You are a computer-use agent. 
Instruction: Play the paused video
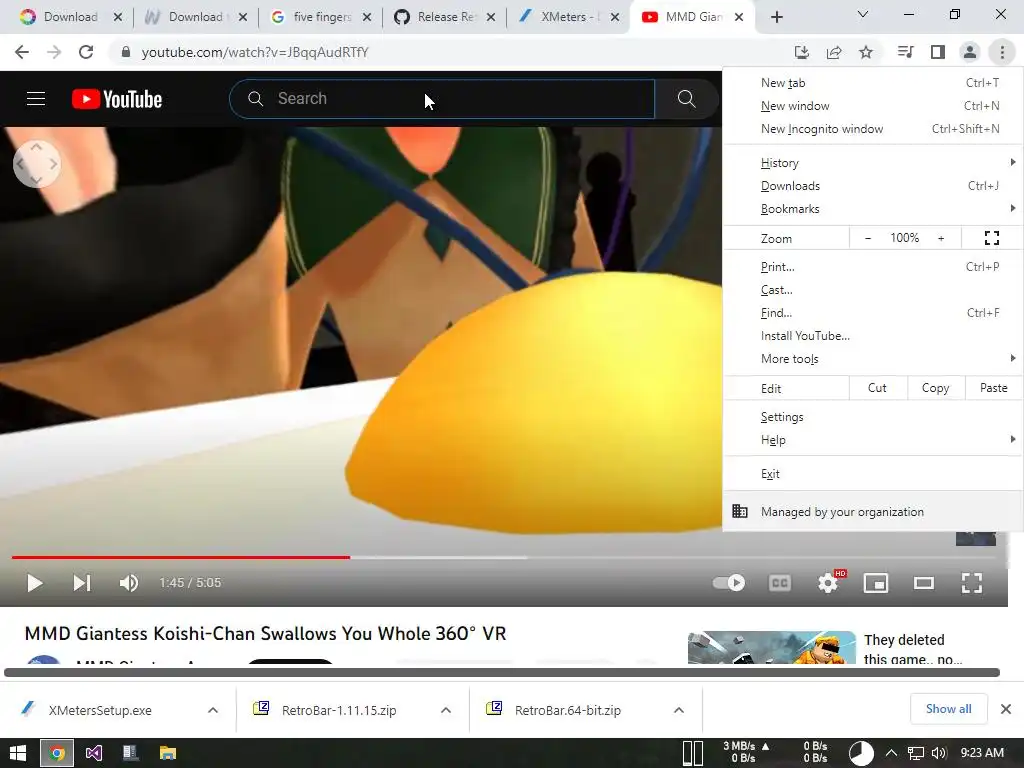point(35,583)
